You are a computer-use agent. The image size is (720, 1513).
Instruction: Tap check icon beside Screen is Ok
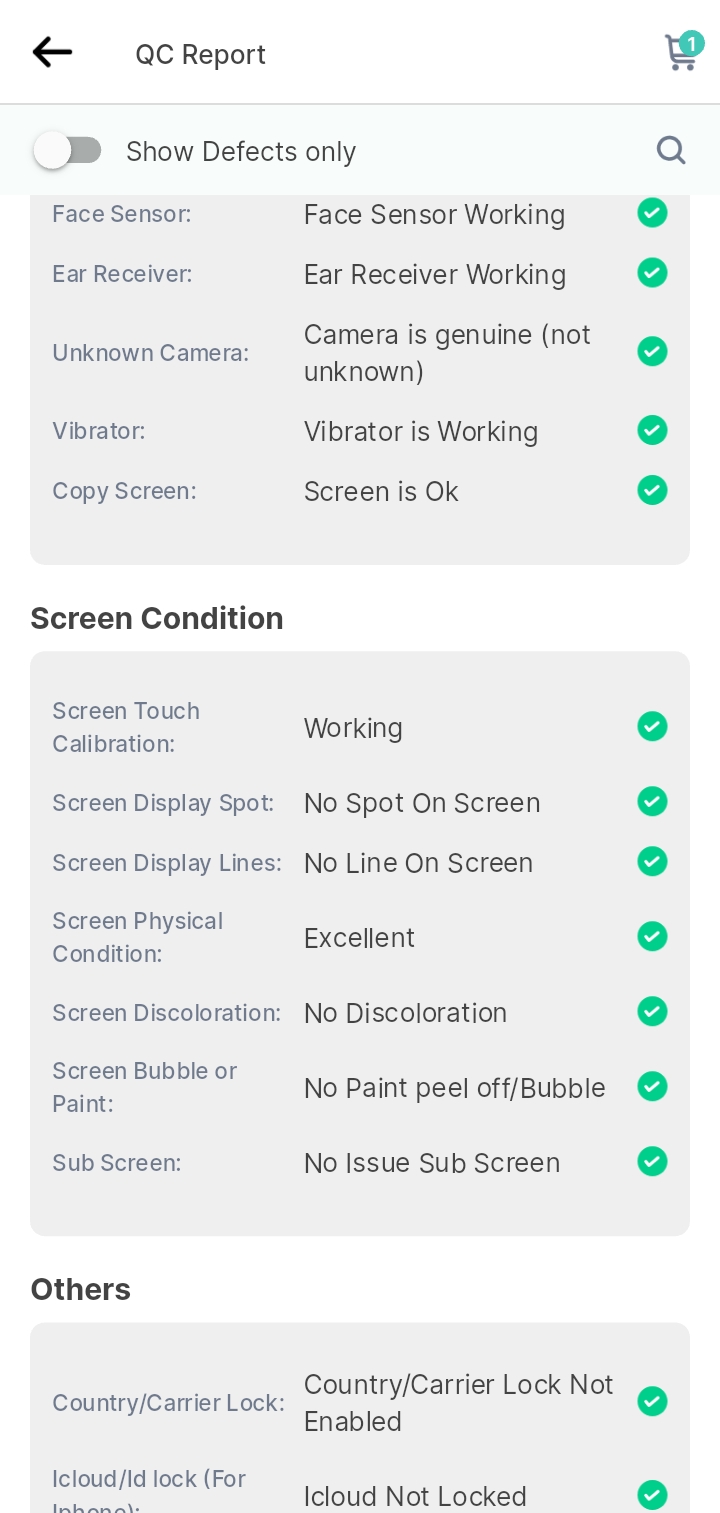point(652,490)
